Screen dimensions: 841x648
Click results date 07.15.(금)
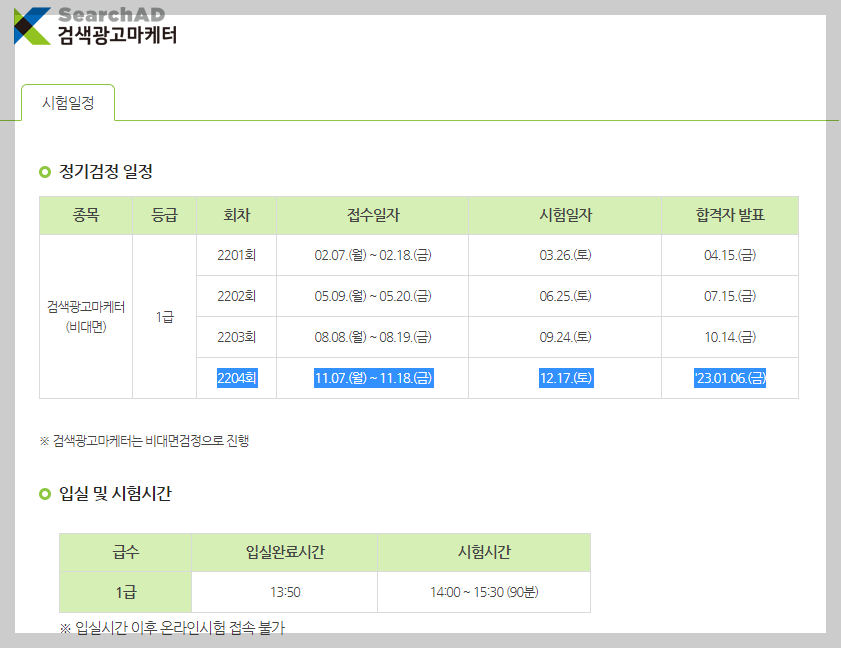click(730, 296)
